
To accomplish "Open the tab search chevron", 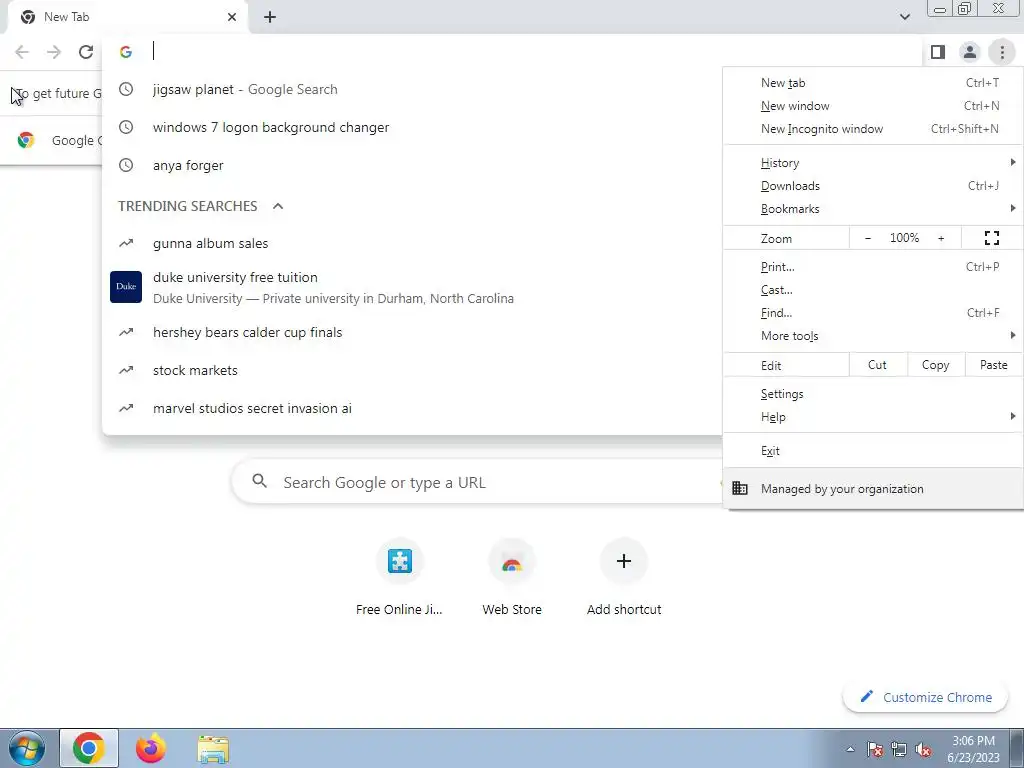I will (x=904, y=17).
